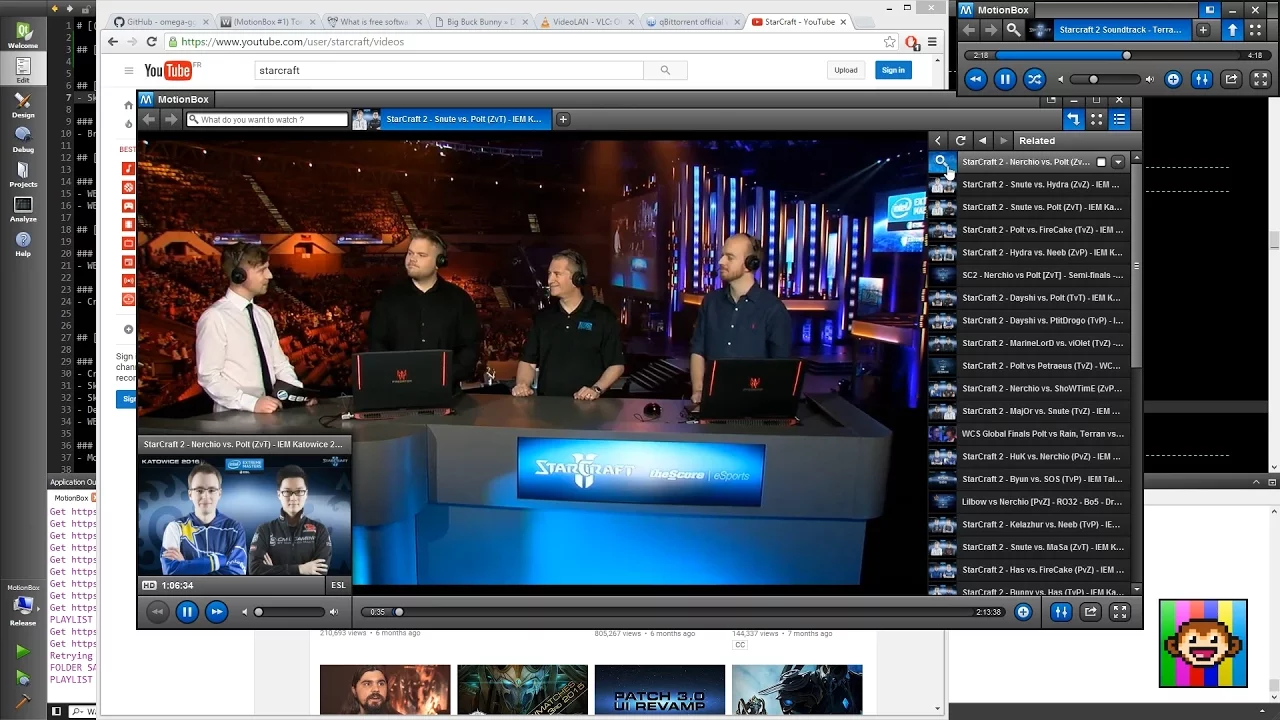Switch to the 'Big Buck Bunny' browser tab
Screen dimensions: 1280x720
point(482,22)
